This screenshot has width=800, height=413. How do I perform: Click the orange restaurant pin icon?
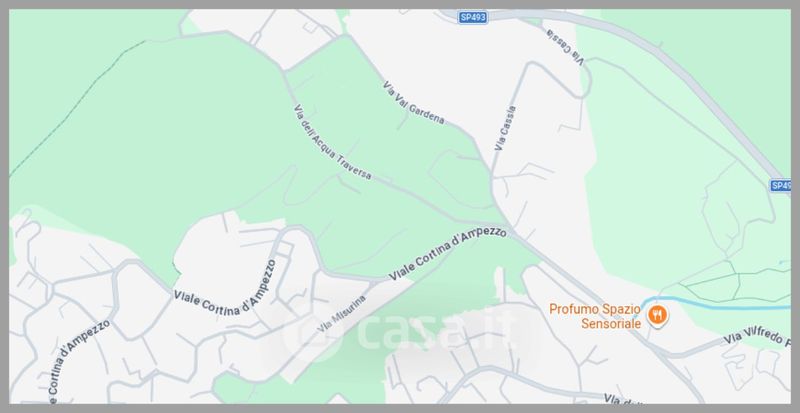point(658,315)
